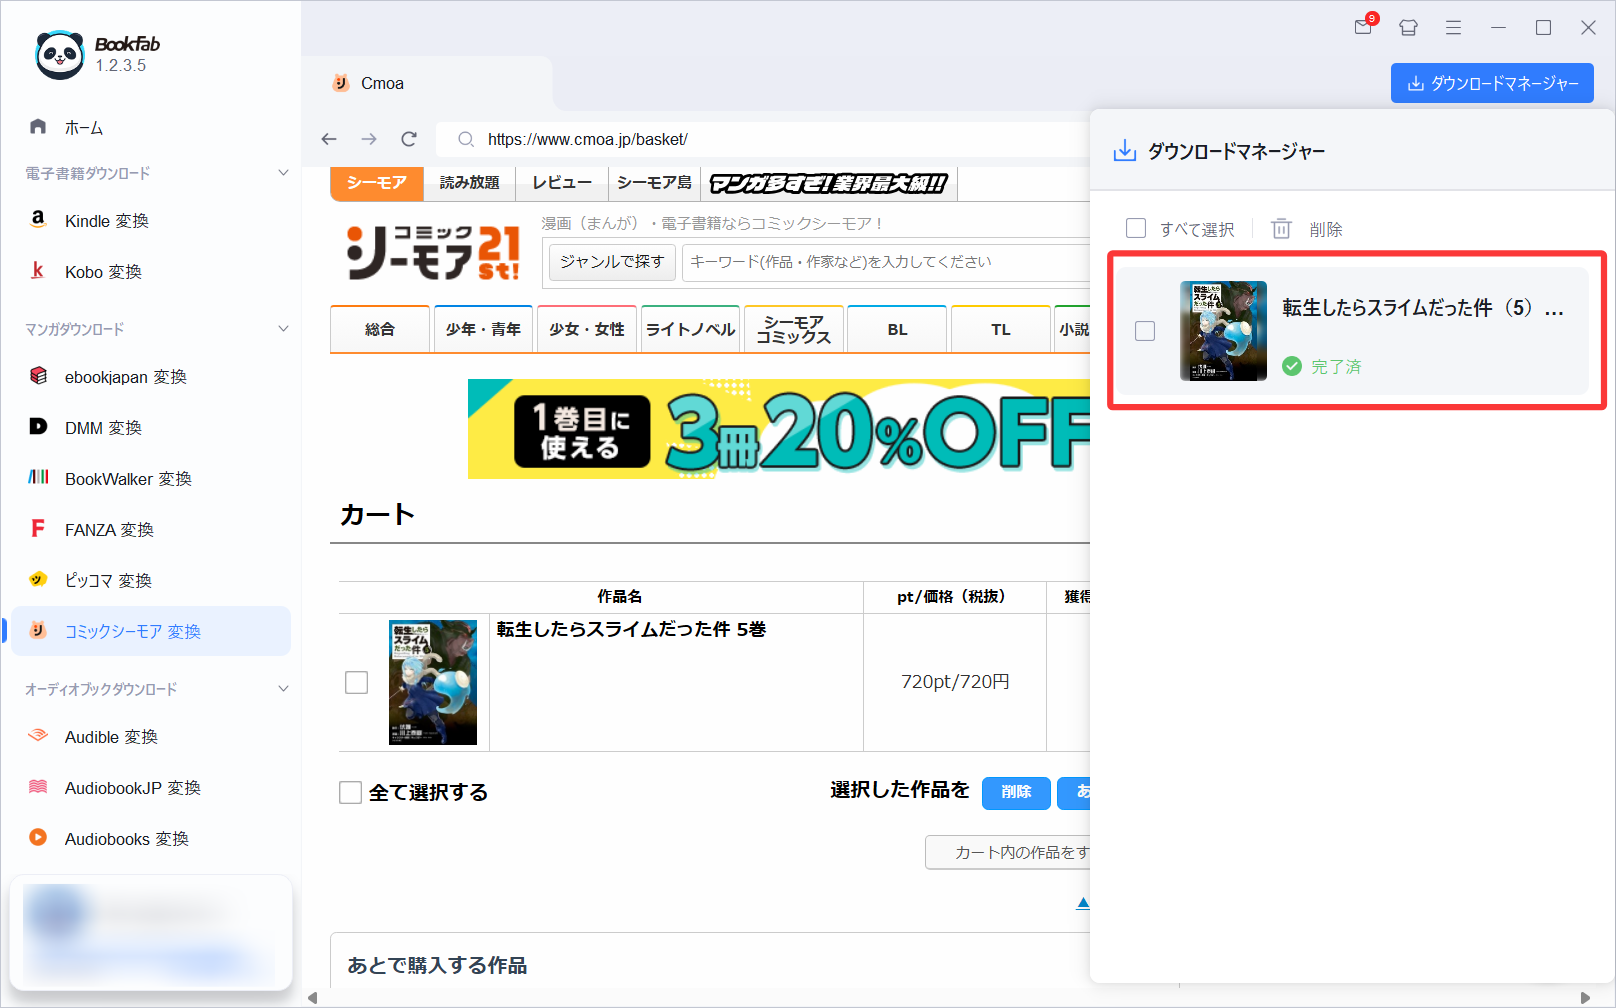Go forward with the browser forward arrow
The width and height of the screenshot is (1616, 1008).
(x=369, y=139)
